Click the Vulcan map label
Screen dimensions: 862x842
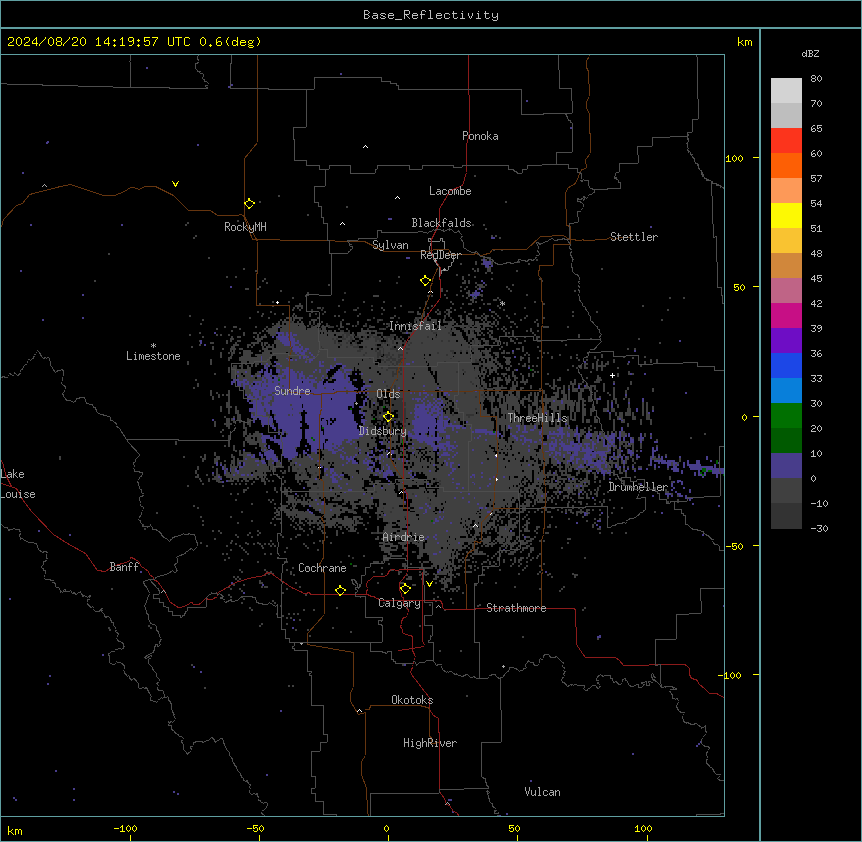pyautogui.click(x=543, y=792)
